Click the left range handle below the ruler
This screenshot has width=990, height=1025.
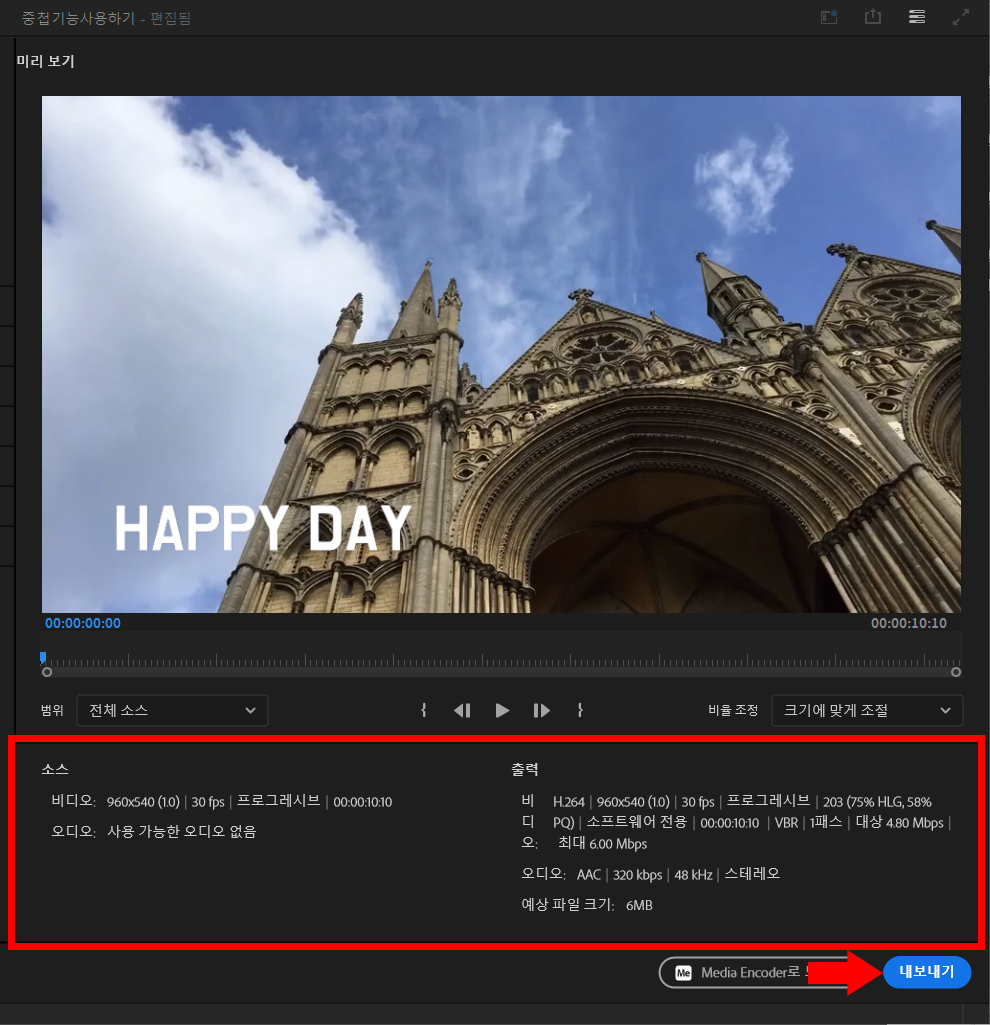pyautogui.click(x=47, y=672)
